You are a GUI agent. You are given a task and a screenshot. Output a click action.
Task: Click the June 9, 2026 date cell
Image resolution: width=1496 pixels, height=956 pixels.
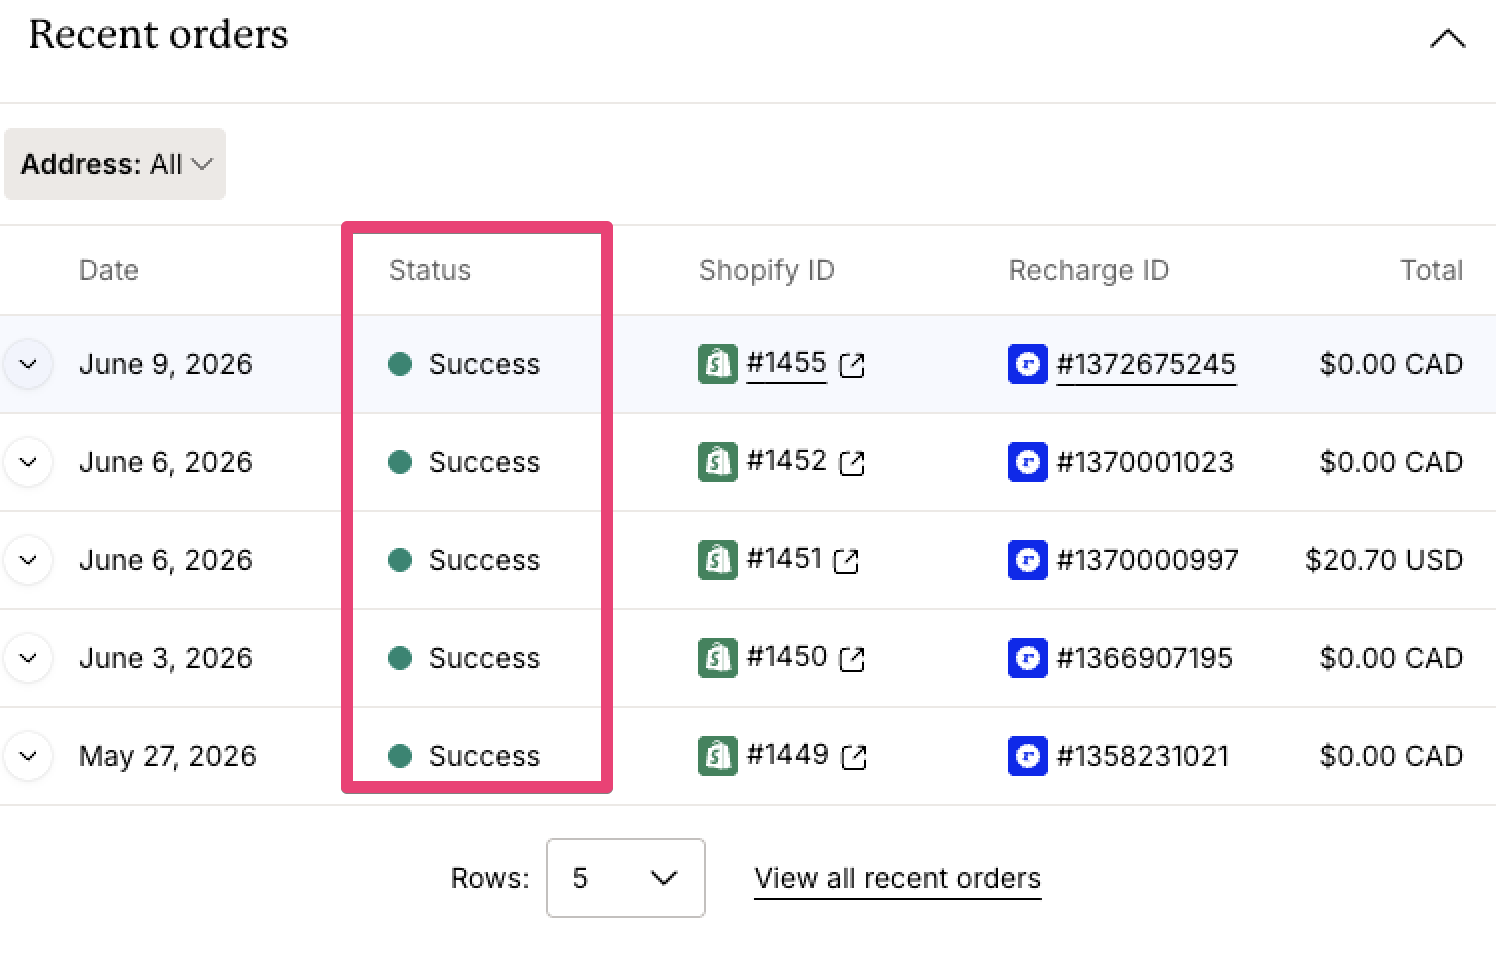(x=166, y=364)
